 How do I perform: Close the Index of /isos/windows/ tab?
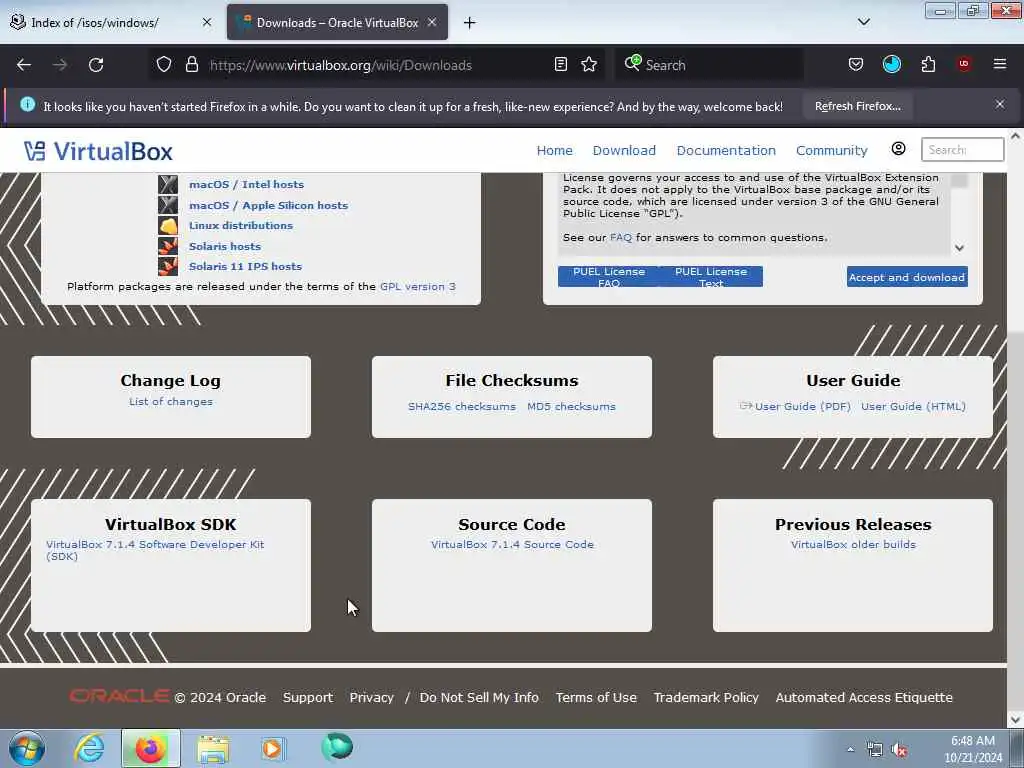tap(207, 22)
